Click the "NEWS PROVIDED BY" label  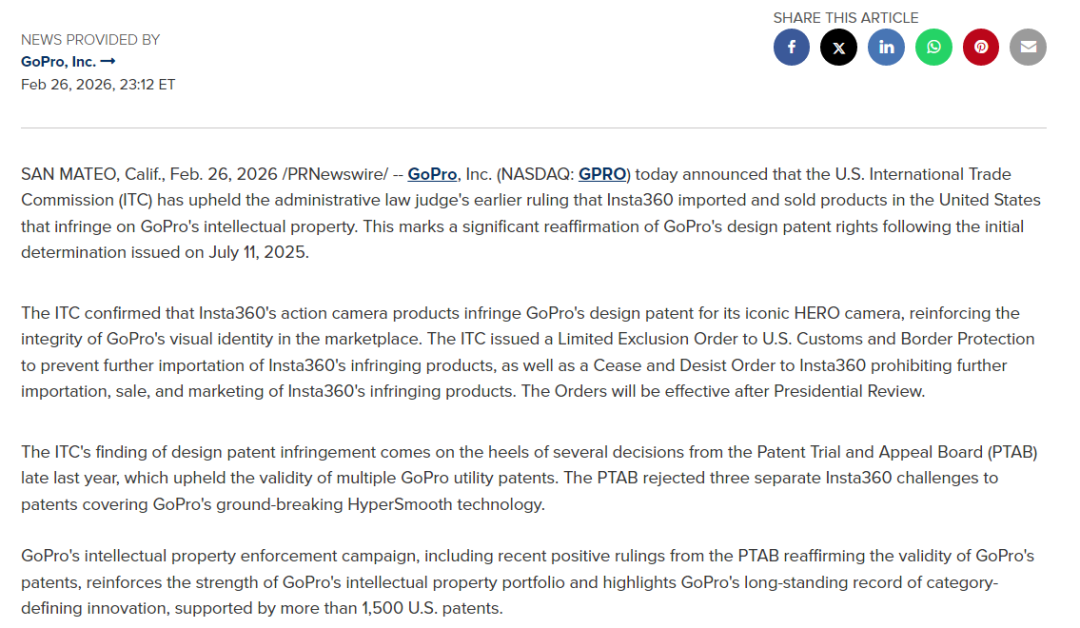pyautogui.click(x=90, y=40)
